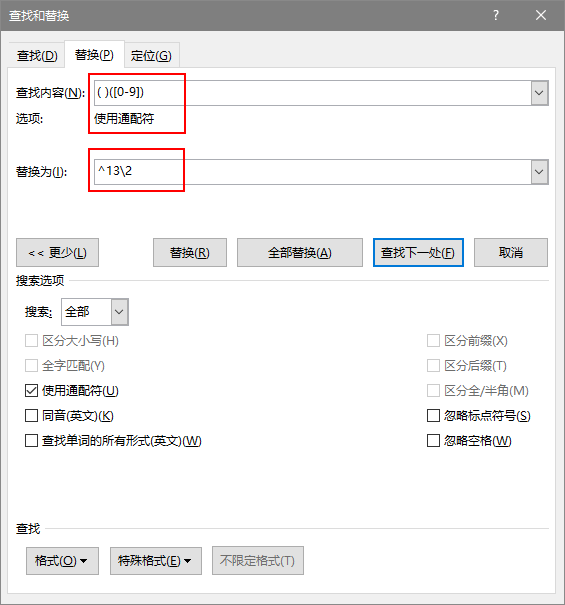Uncheck the 使用通配符(U) checkbox
The height and width of the screenshot is (605, 565).
pyautogui.click(x=31, y=391)
